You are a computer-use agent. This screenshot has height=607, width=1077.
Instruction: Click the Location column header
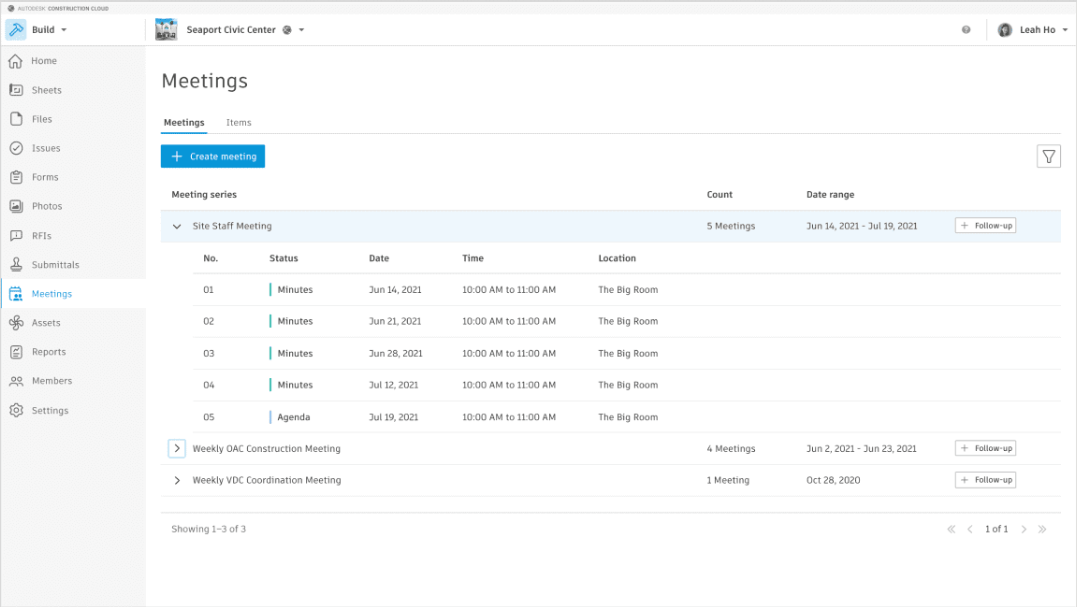click(x=617, y=258)
